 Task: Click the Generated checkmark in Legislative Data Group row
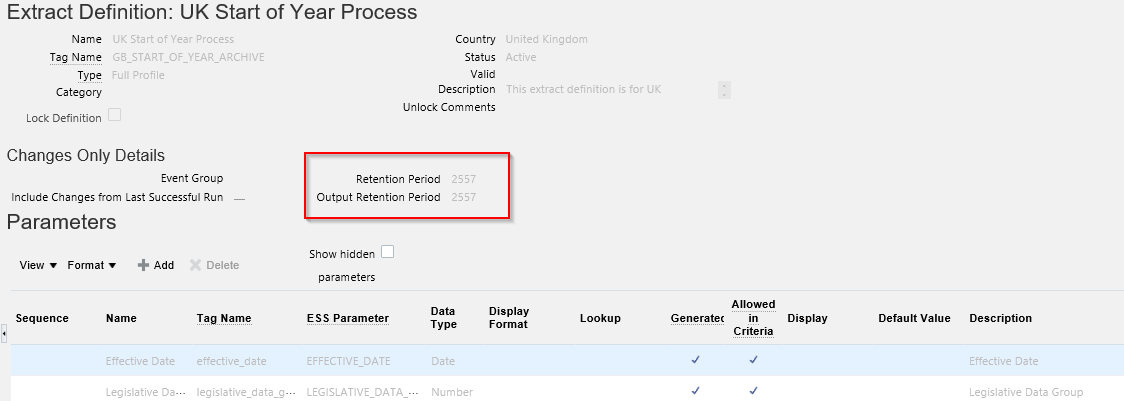pos(695,391)
